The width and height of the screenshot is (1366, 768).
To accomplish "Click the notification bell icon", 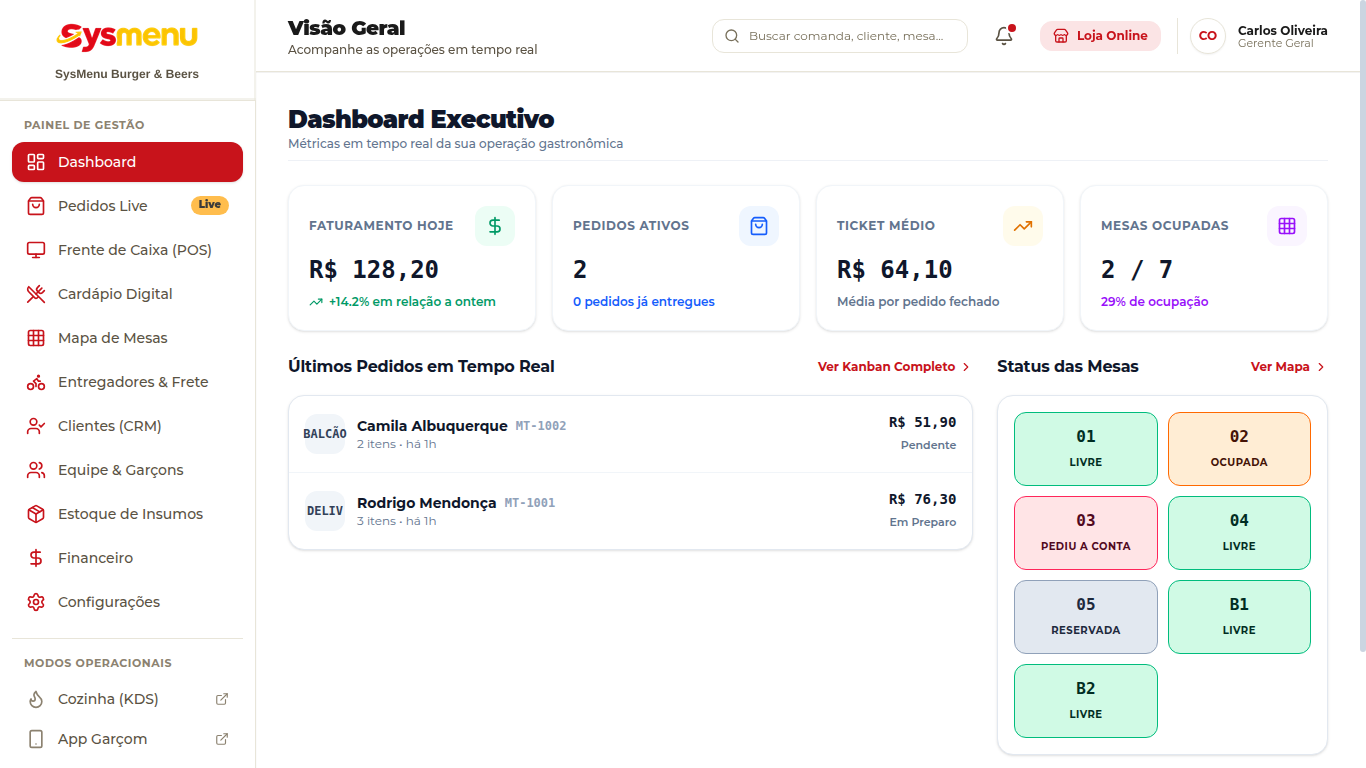I will tap(1004, 36).
